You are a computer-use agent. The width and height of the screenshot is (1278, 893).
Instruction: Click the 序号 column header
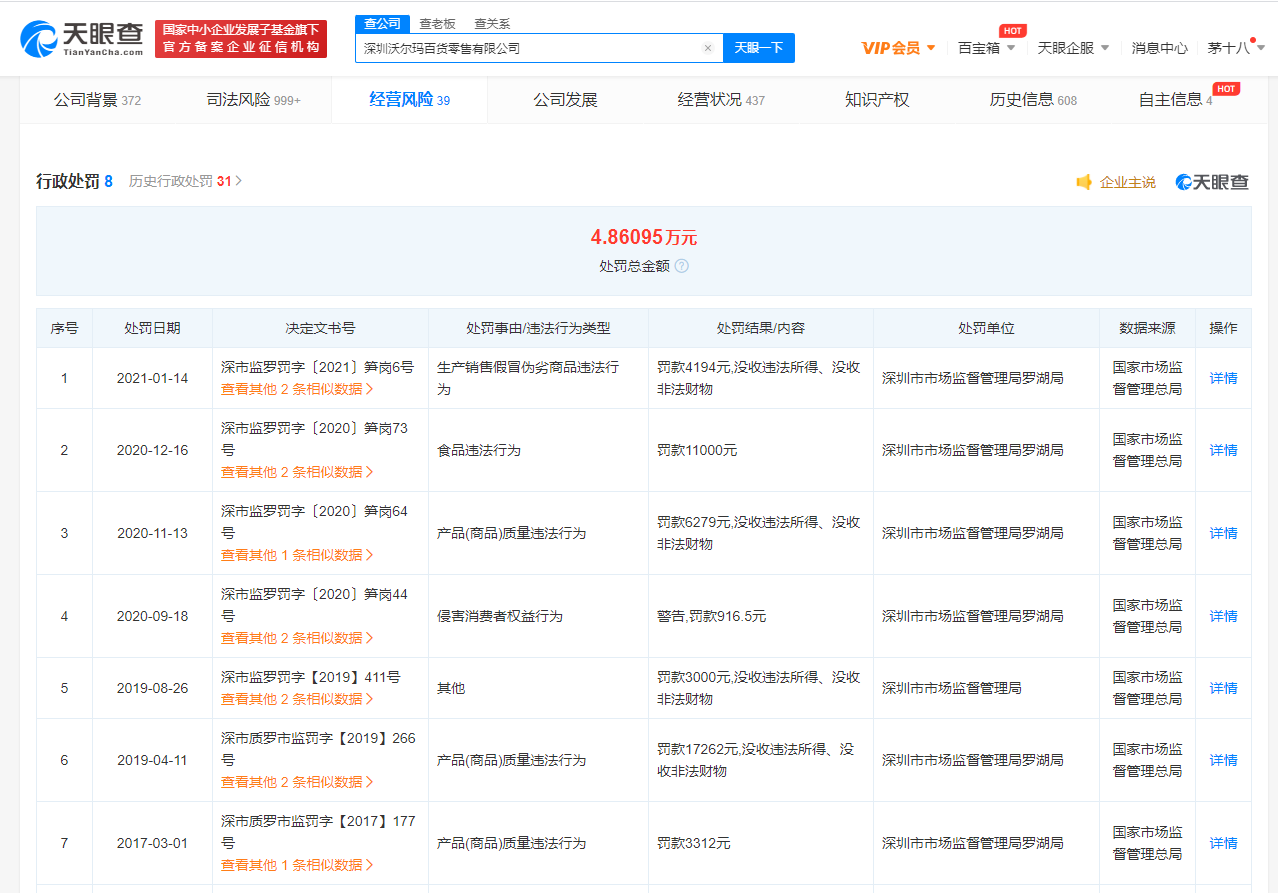64,328
